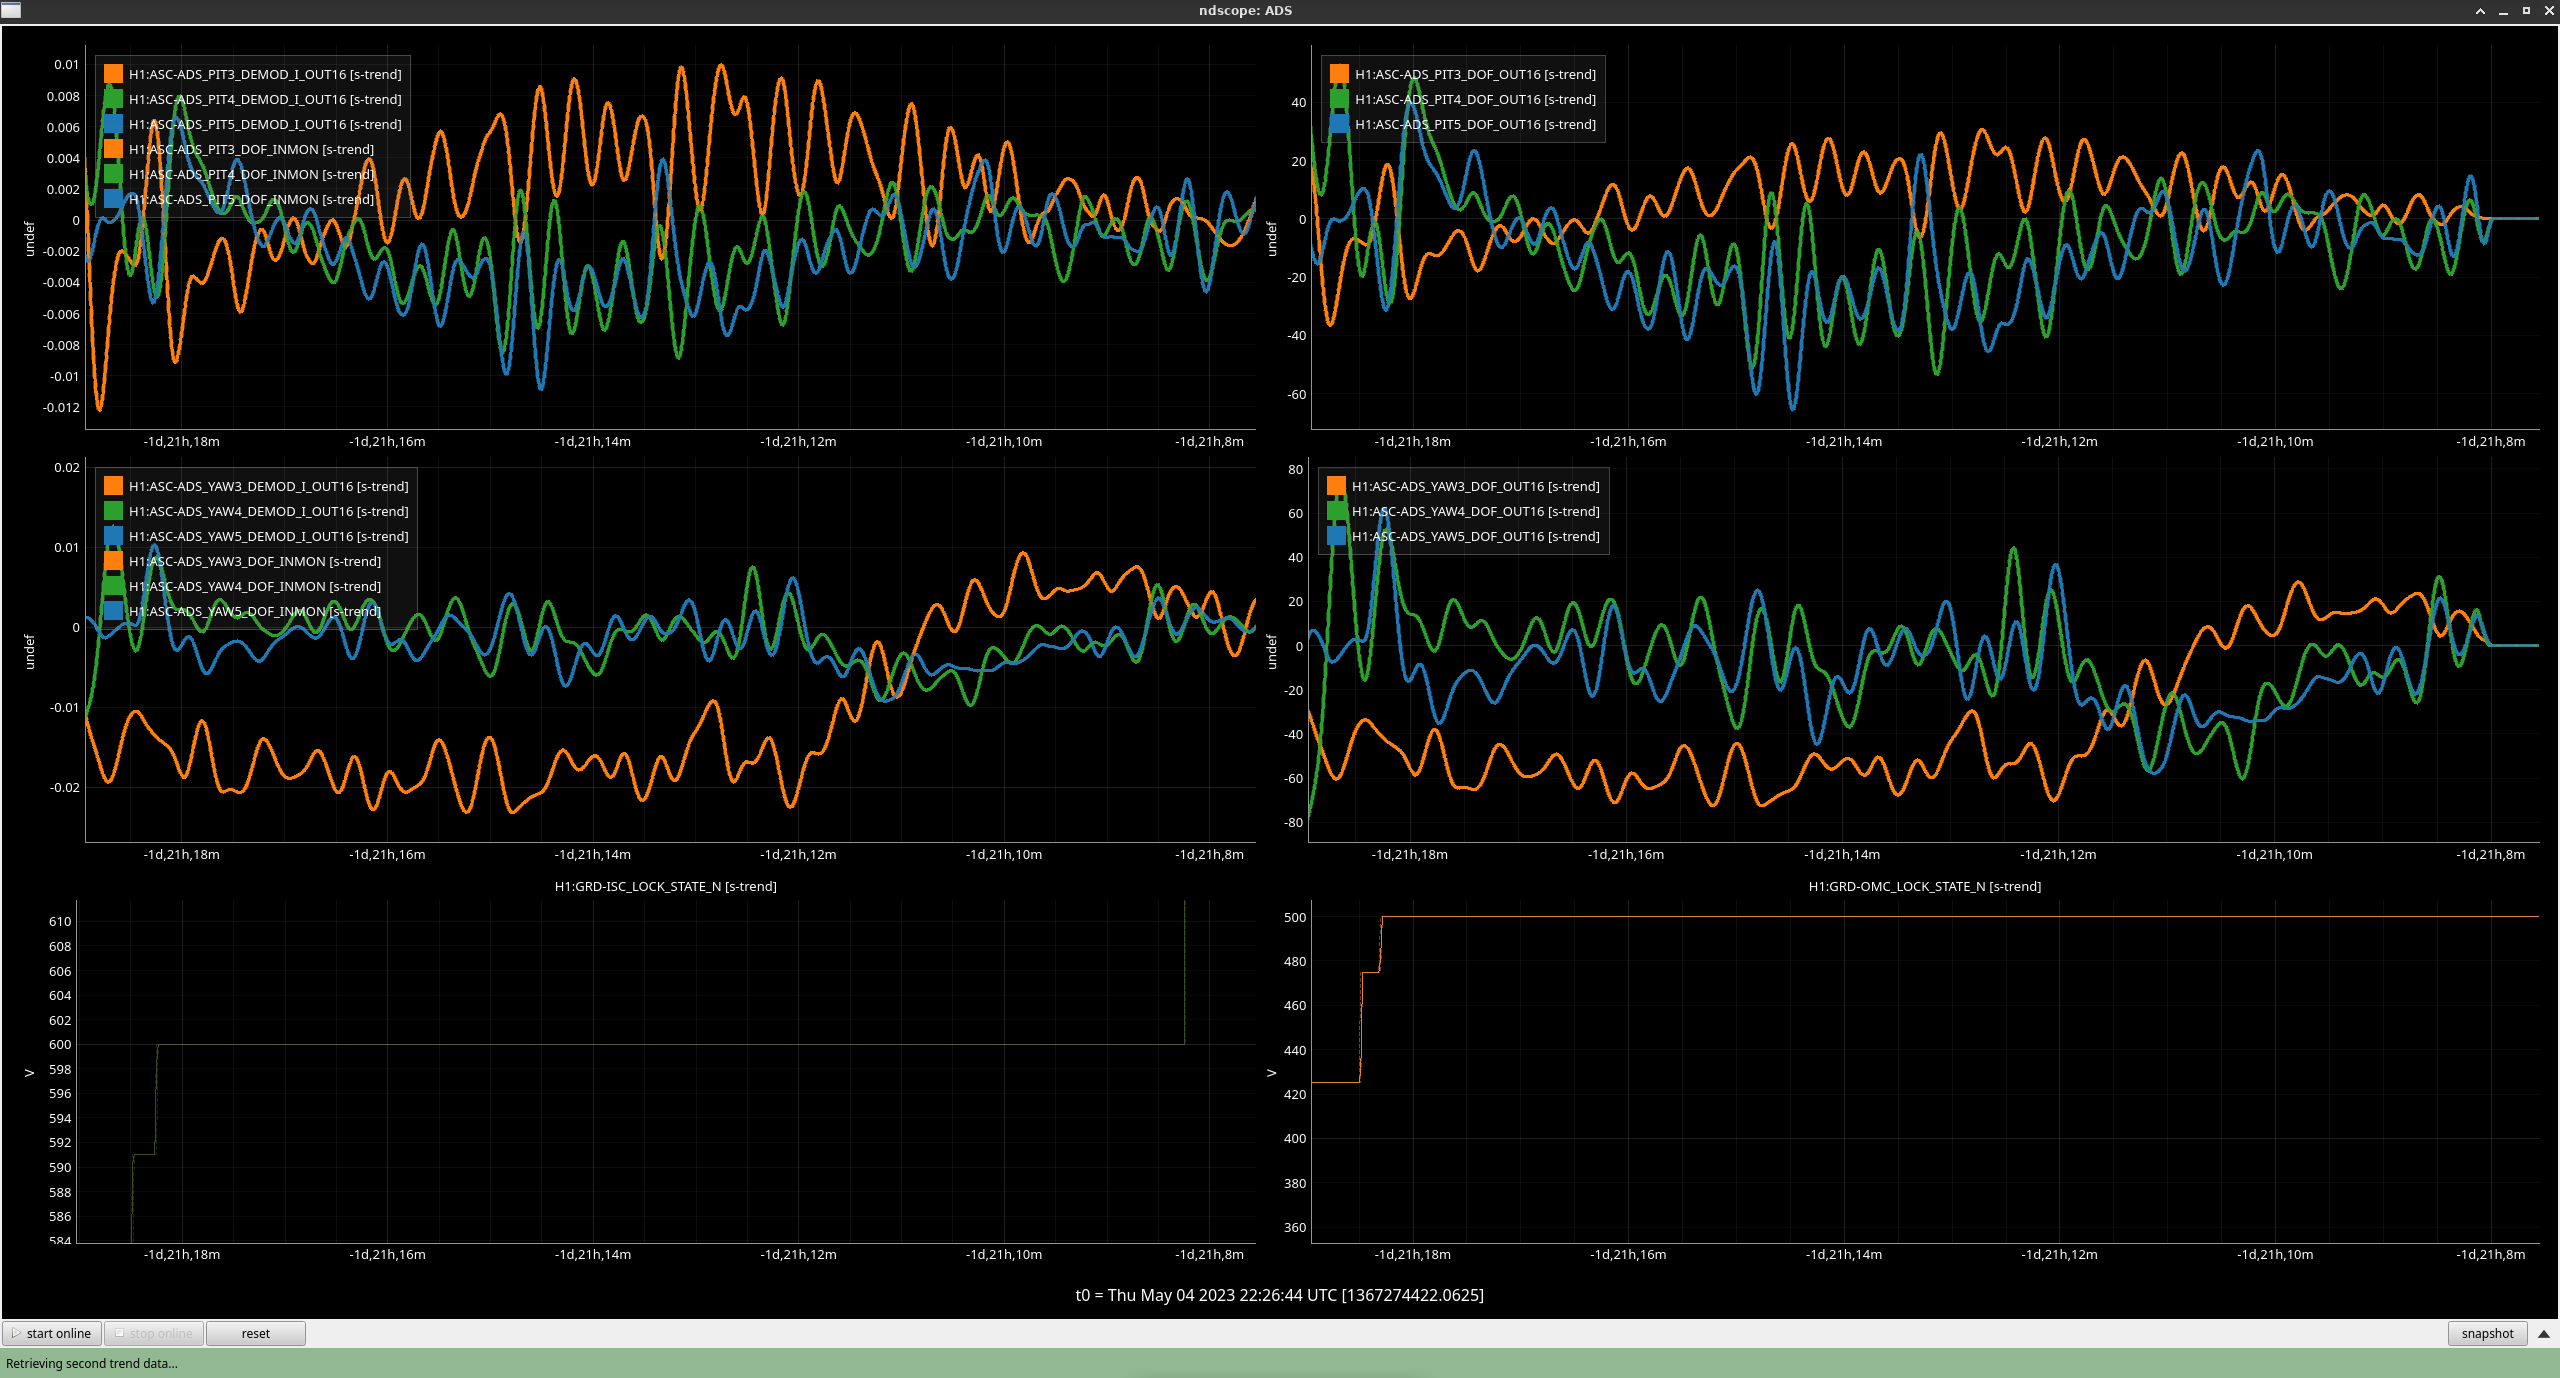
Task: Click the t0 timestamp label text
Action: coord(1279,1295)
